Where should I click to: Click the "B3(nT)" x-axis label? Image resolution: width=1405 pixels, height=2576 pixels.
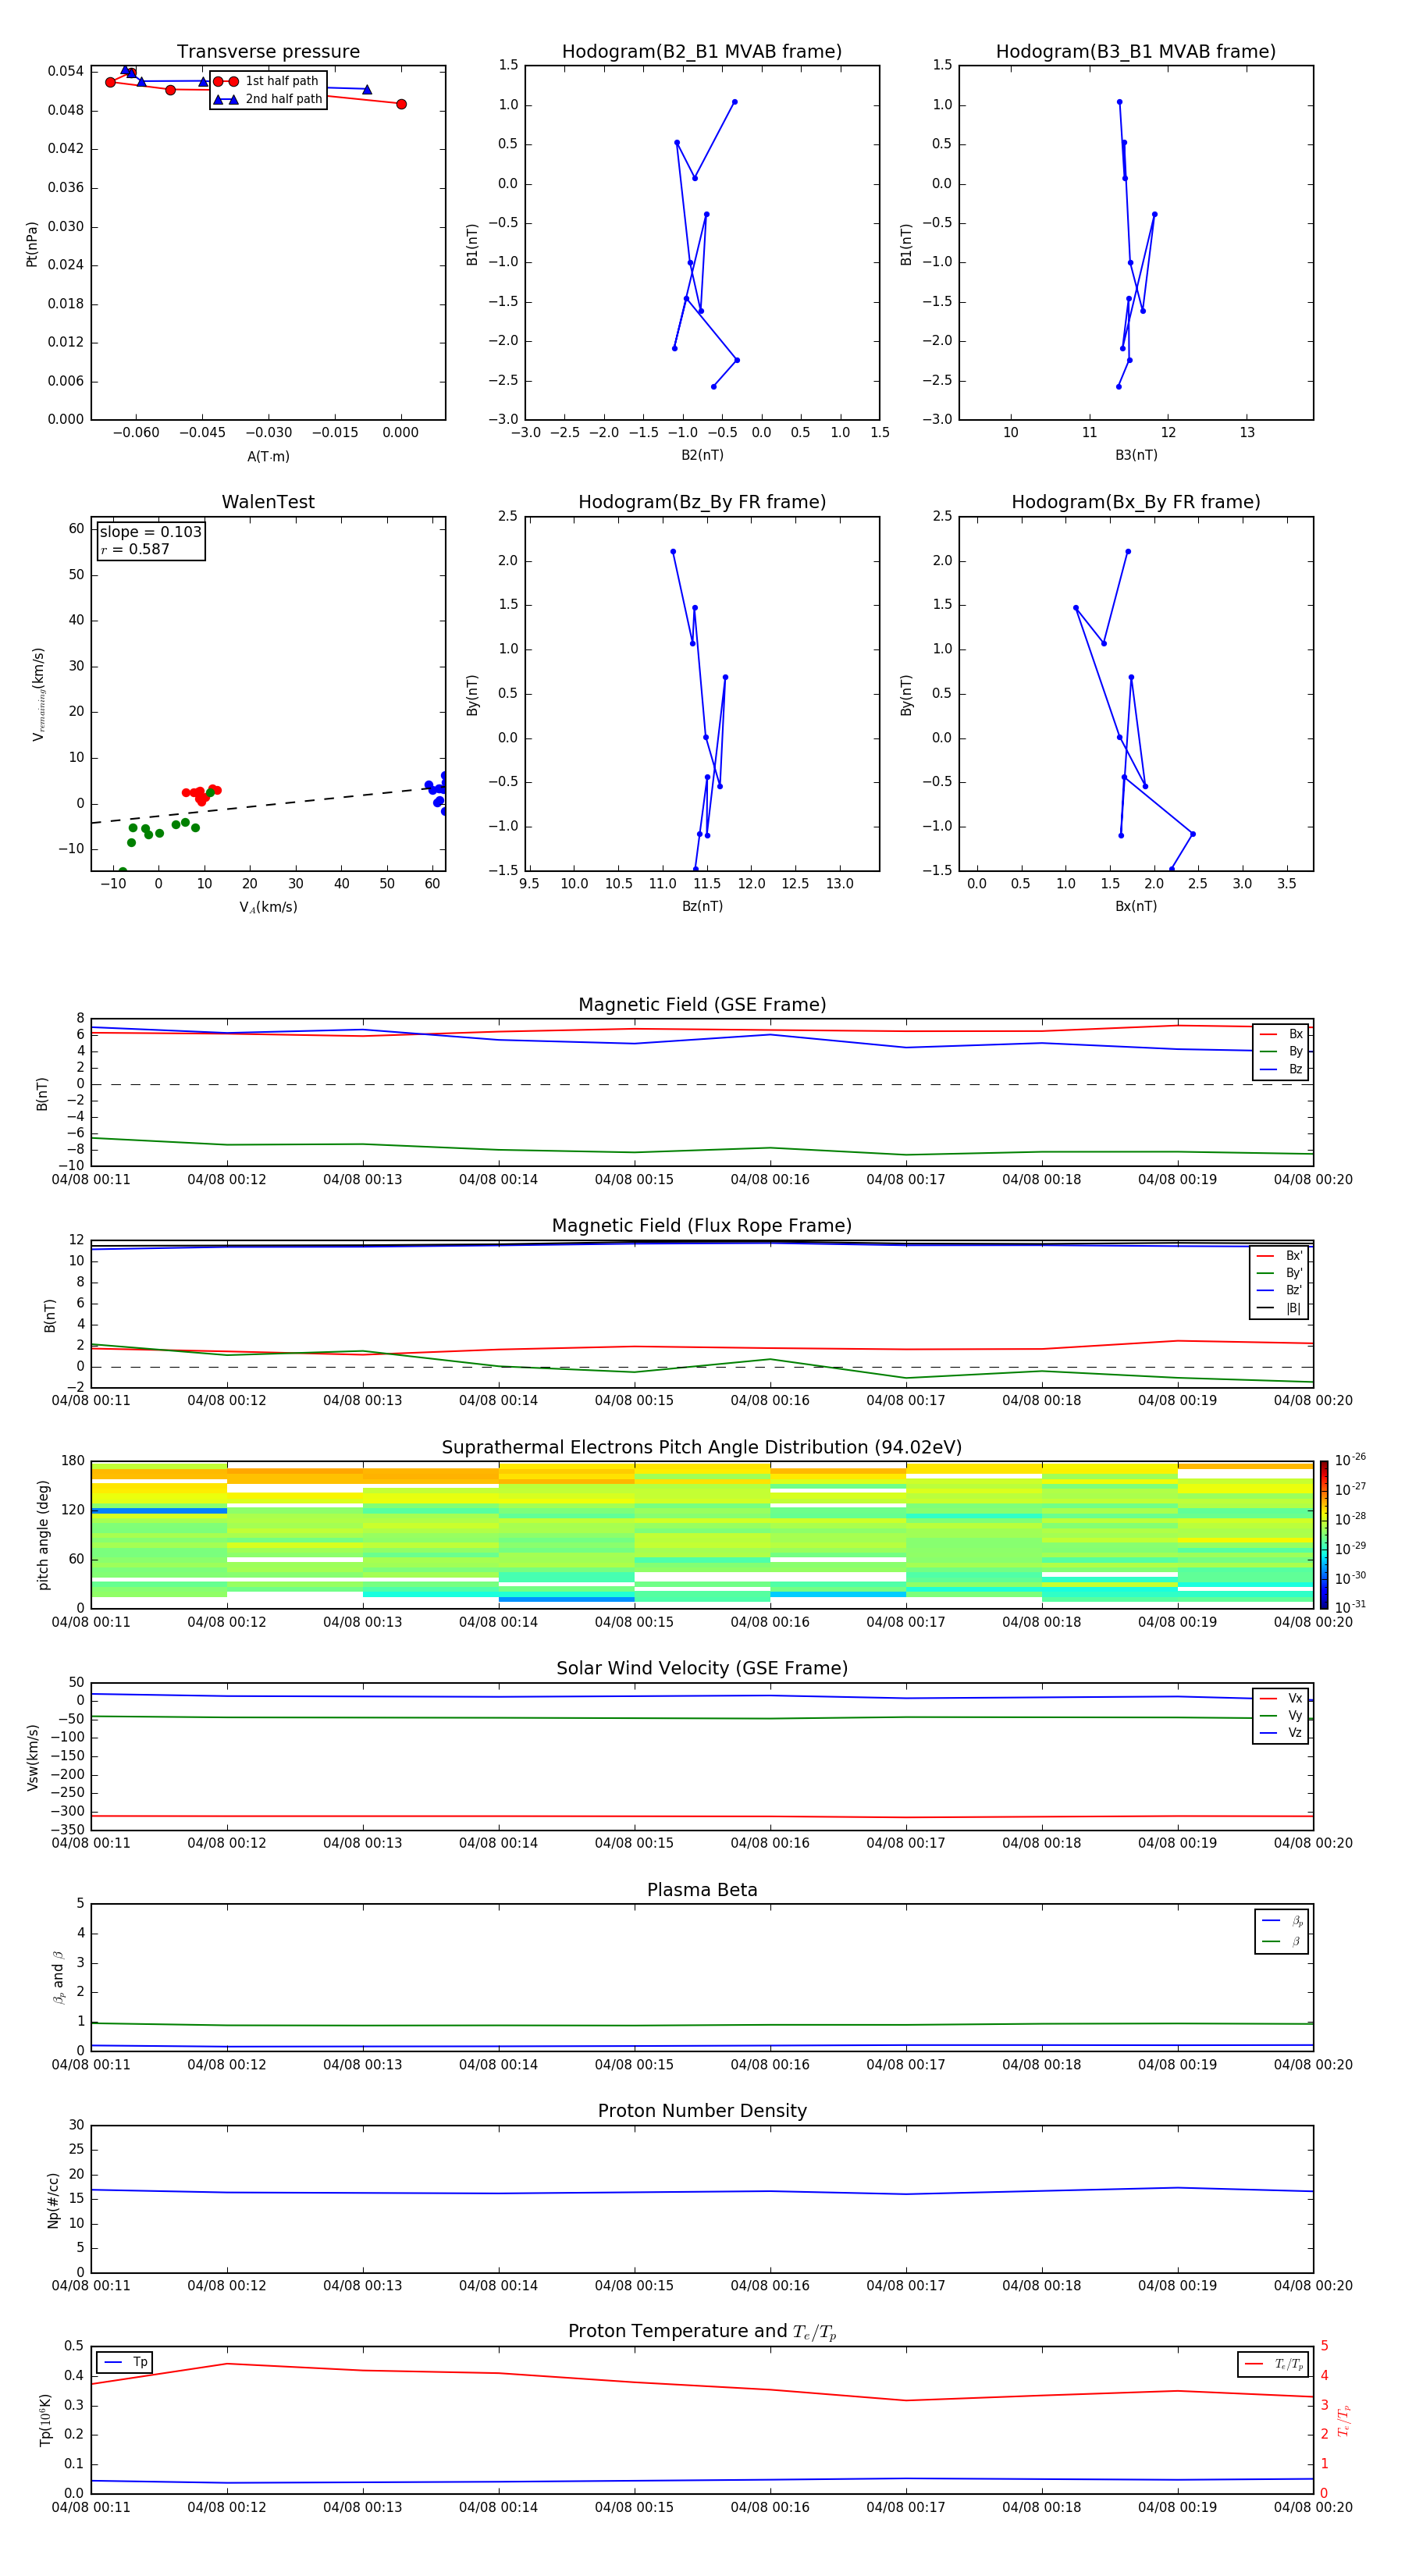(1136, 455)
